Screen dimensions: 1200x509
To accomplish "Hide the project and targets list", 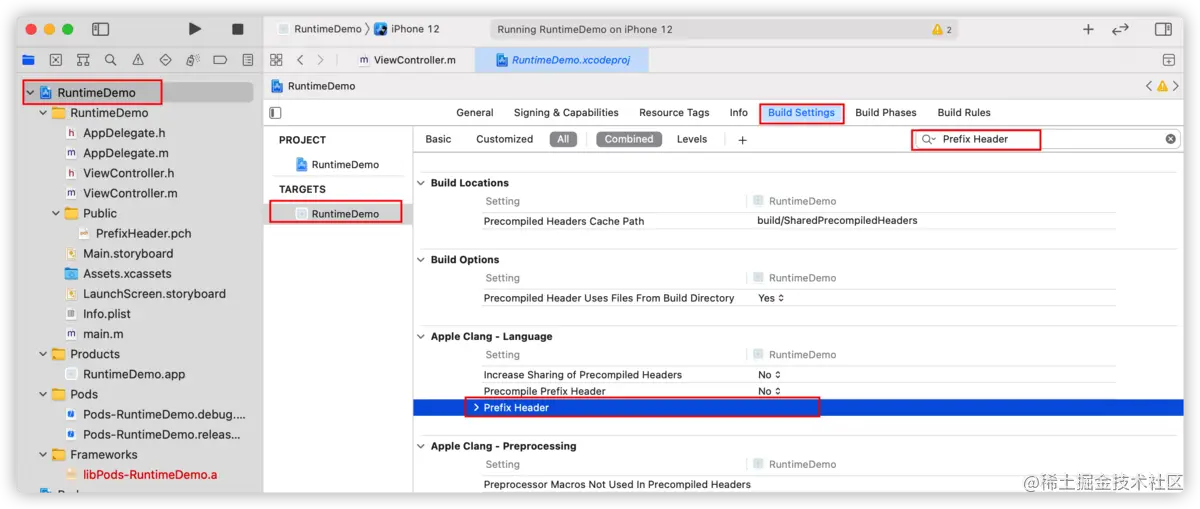I will [276, 113].
